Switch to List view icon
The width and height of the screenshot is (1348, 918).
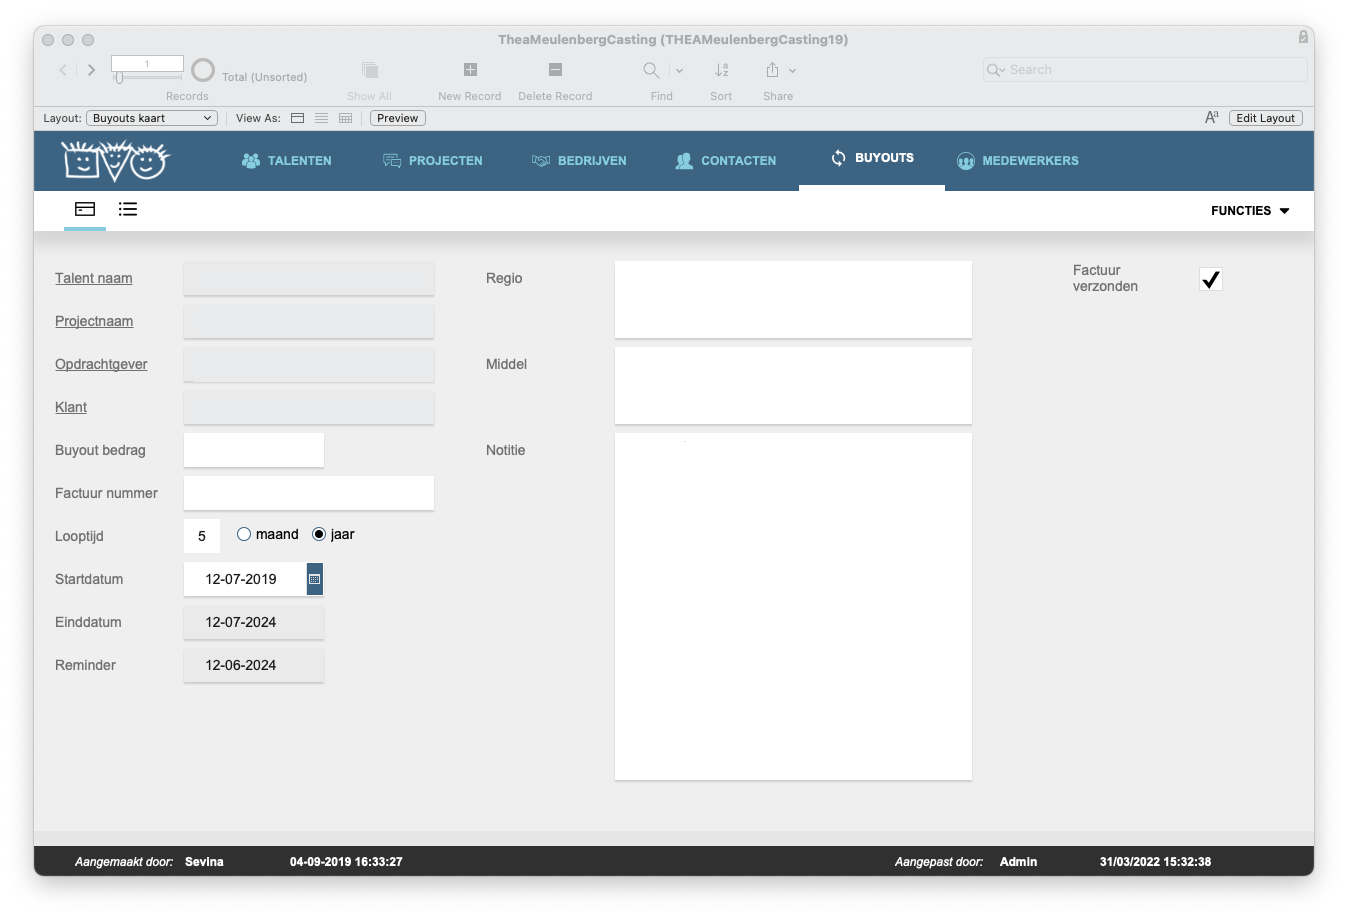[x=321, y=118]
